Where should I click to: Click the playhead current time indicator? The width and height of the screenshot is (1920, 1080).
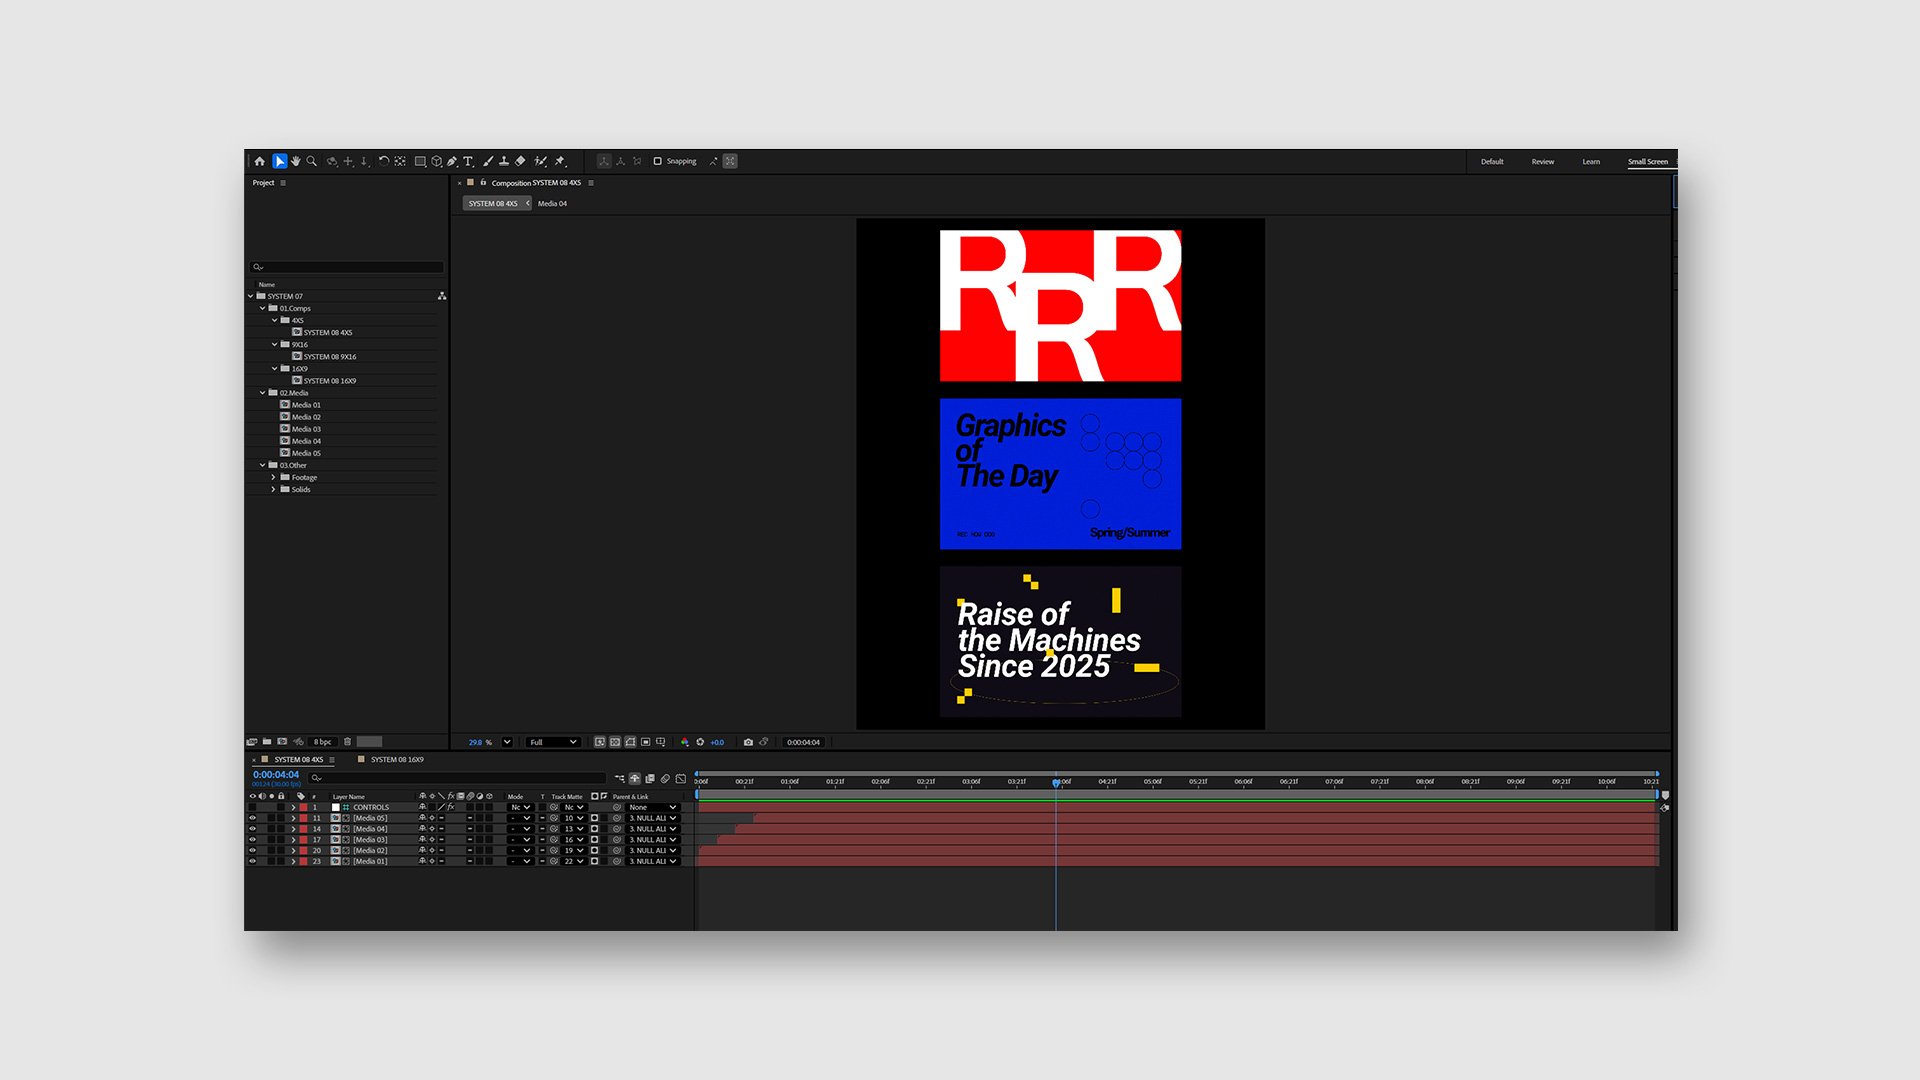(x=1056, y=783)
